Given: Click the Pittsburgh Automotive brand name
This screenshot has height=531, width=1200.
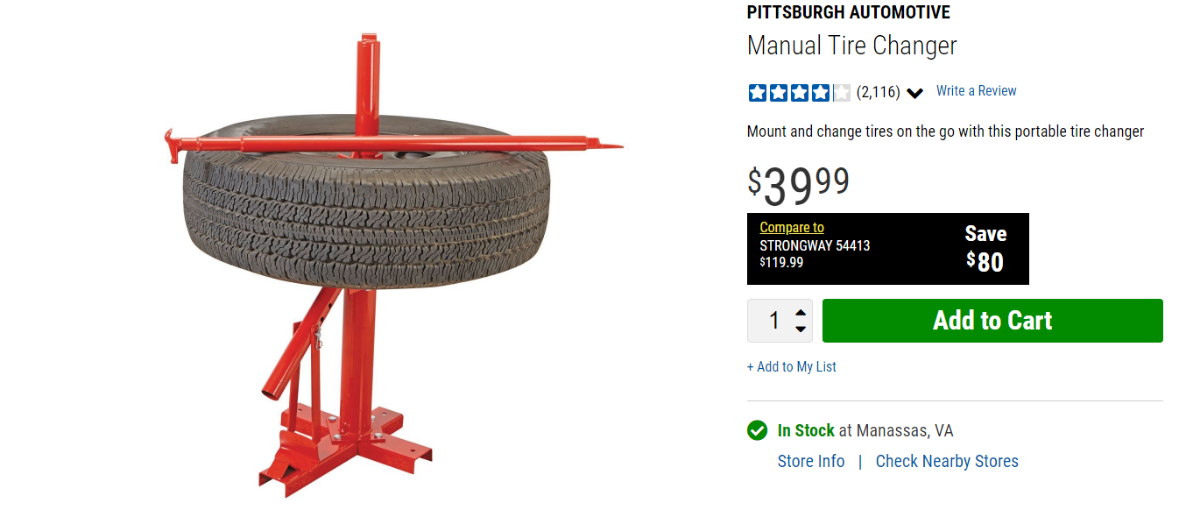Looking at the screenshot, I should 849,13.
